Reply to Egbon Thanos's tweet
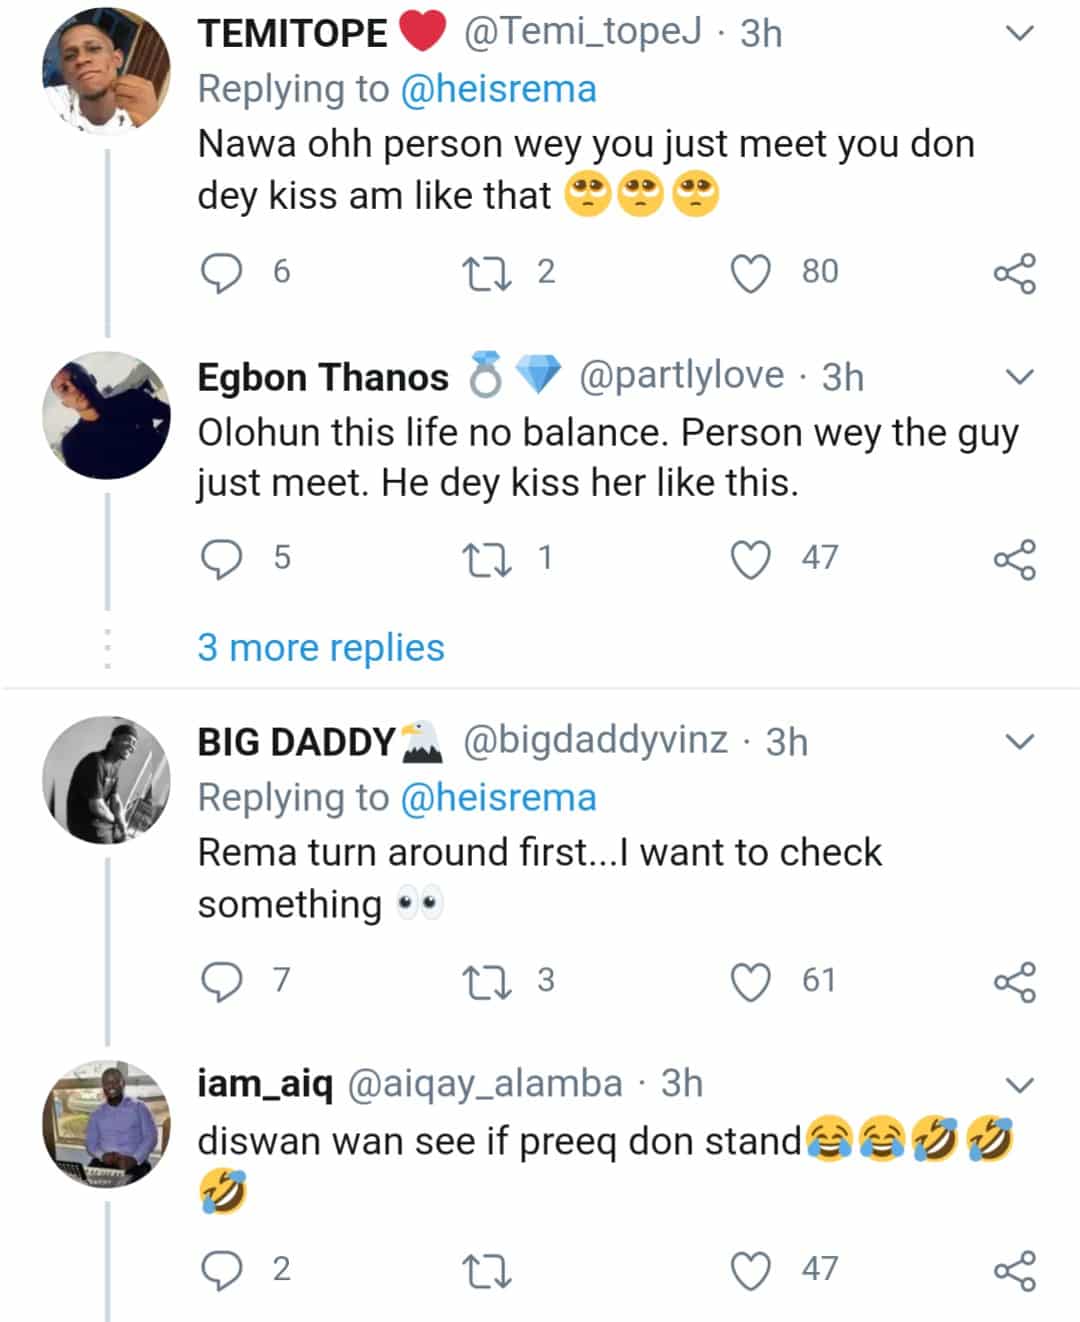The height and width of the screenshot is (1322, 1080). (222, 559)
